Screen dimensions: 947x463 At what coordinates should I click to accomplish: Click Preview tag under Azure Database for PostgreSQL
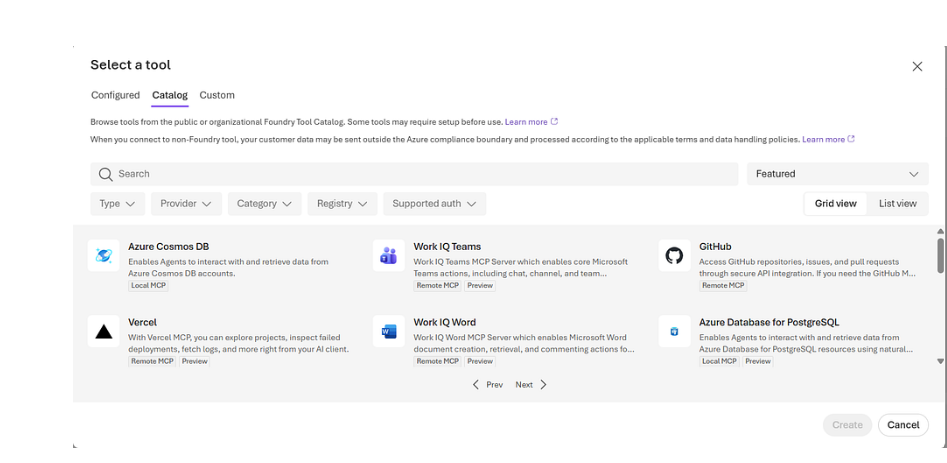[x=758, y=361]
